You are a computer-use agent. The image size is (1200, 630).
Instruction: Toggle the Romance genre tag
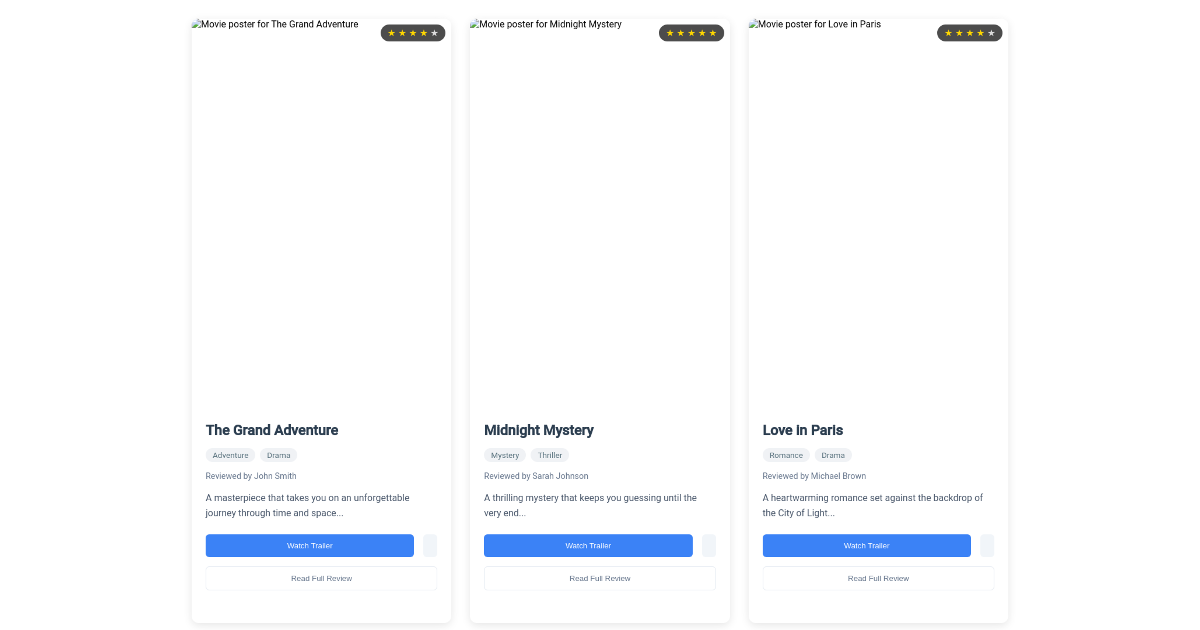pos(786,455)
